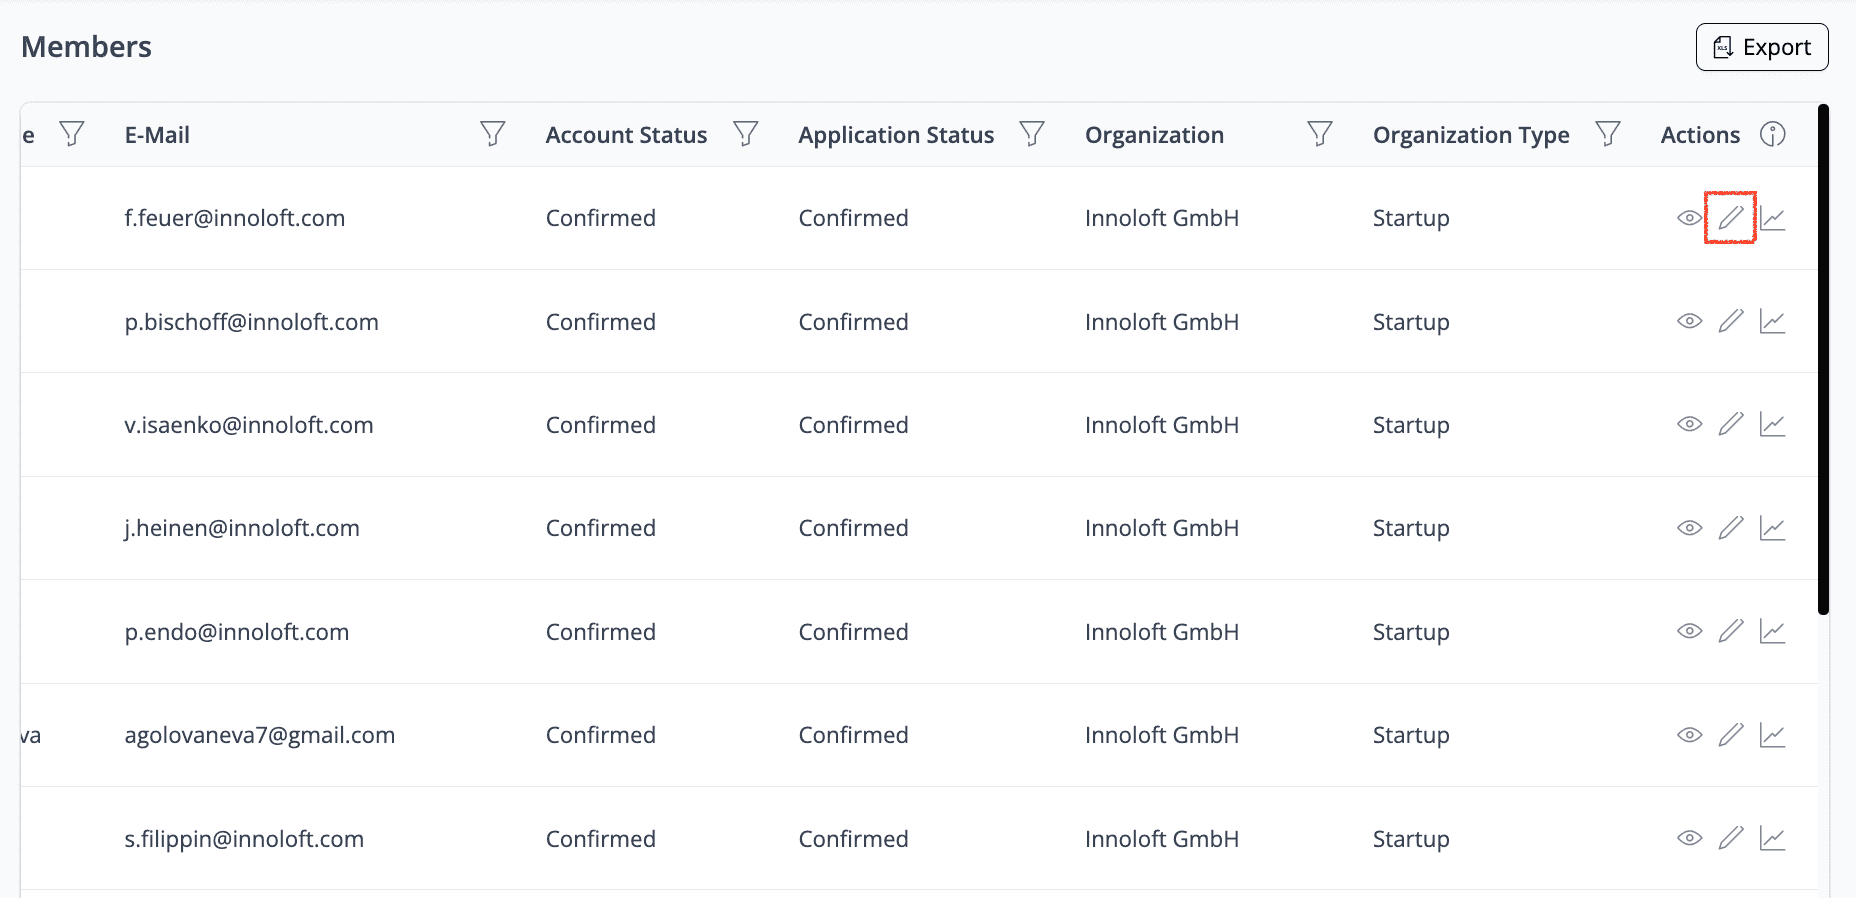Open statistics chart for f.feuer@innoloft.com
The height and width of the screenshot is (898, 1856).
[1772, 218]
